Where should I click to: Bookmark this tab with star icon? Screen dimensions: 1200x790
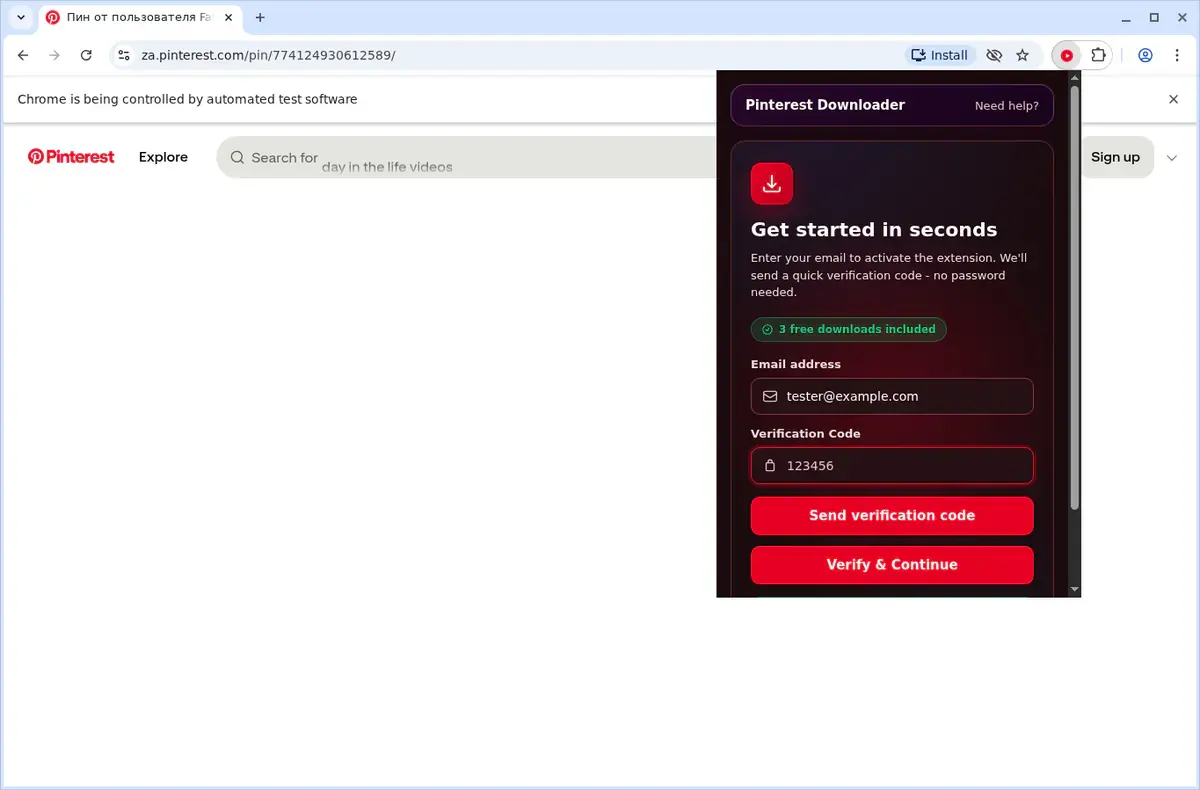click(1022, 56)
